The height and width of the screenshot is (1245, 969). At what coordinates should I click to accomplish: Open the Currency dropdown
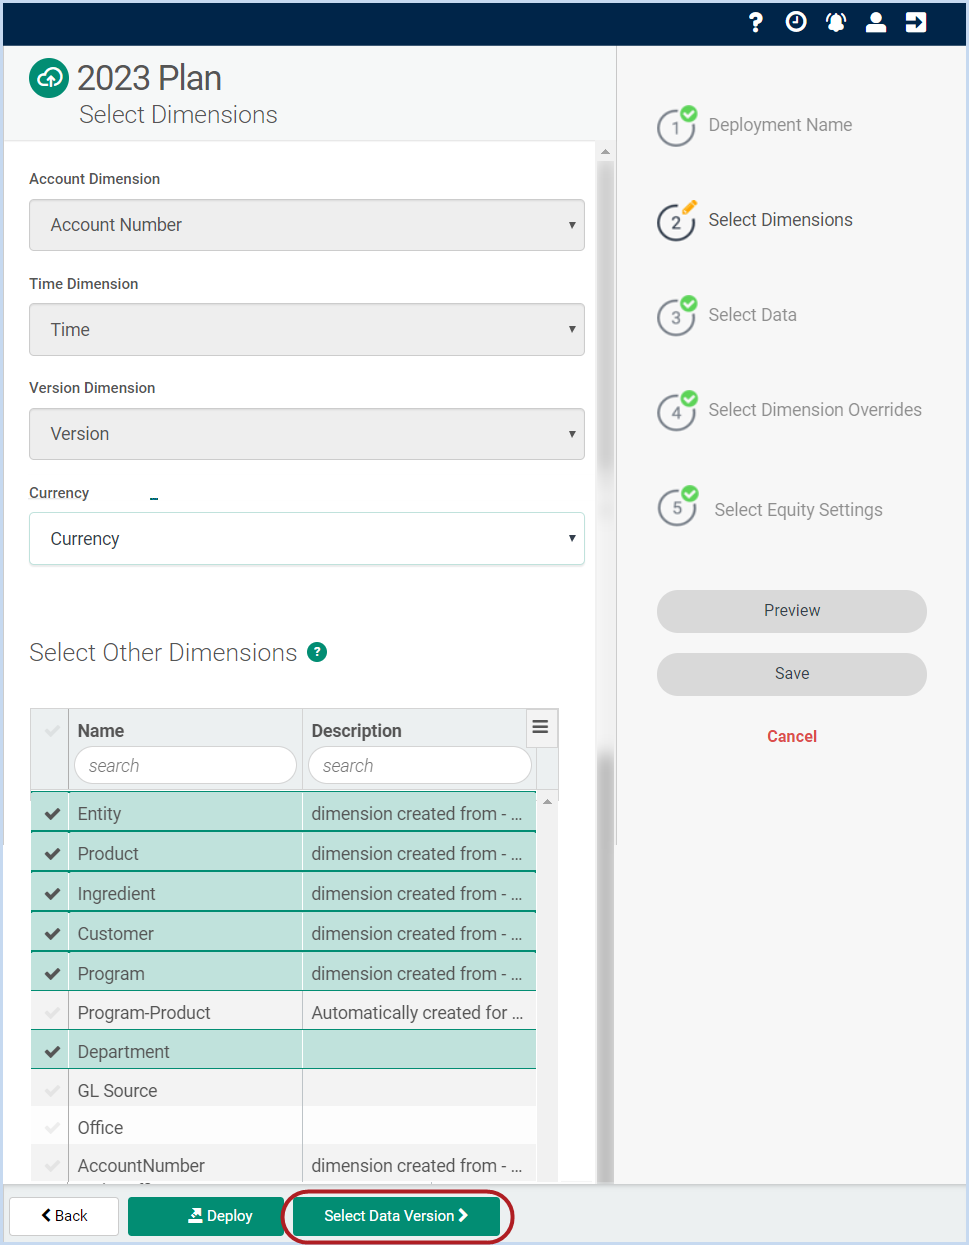tap(307, 539)
